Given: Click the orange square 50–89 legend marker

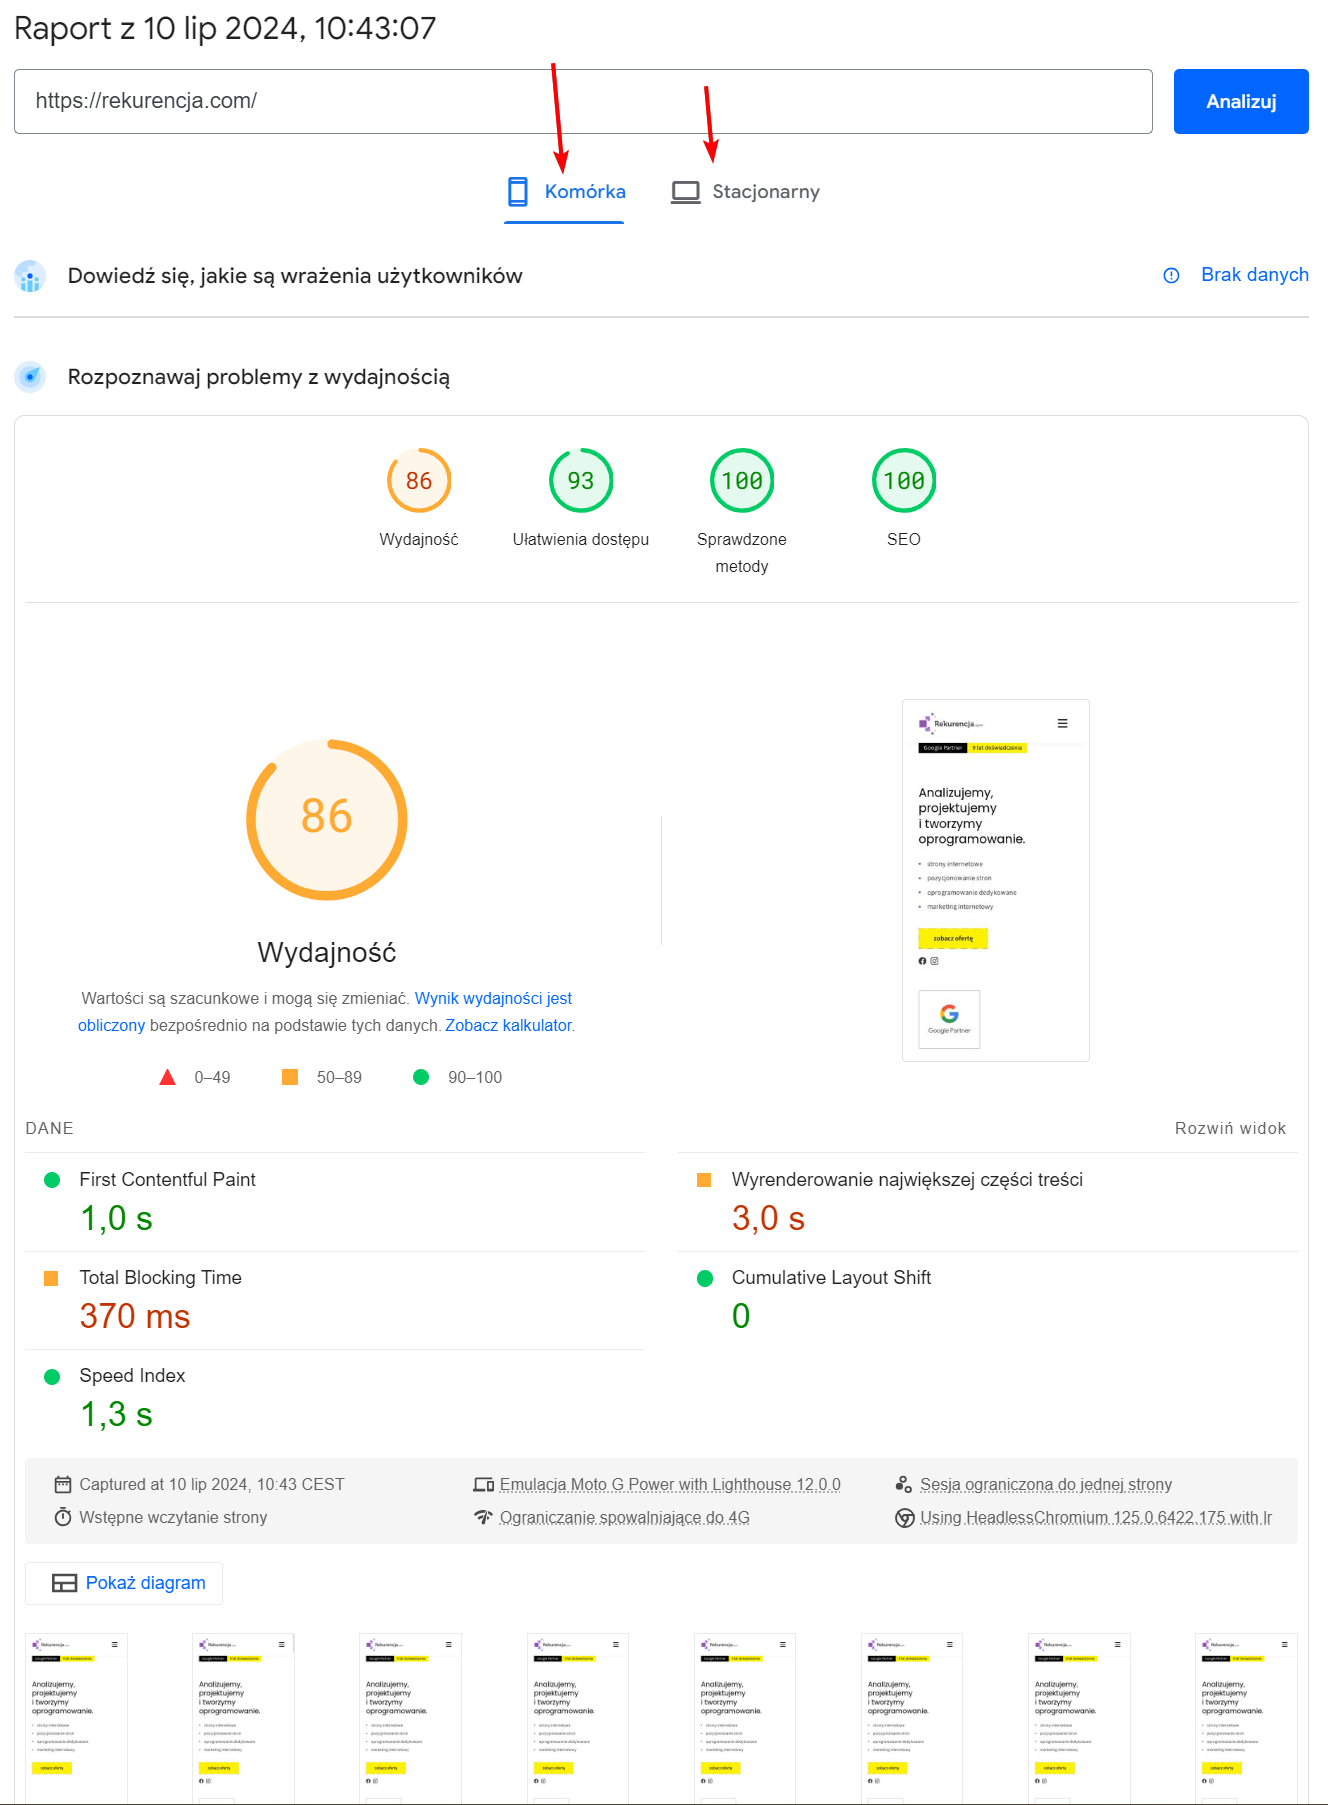Looking at the screenshot, I should click(x=290, y=1077).
